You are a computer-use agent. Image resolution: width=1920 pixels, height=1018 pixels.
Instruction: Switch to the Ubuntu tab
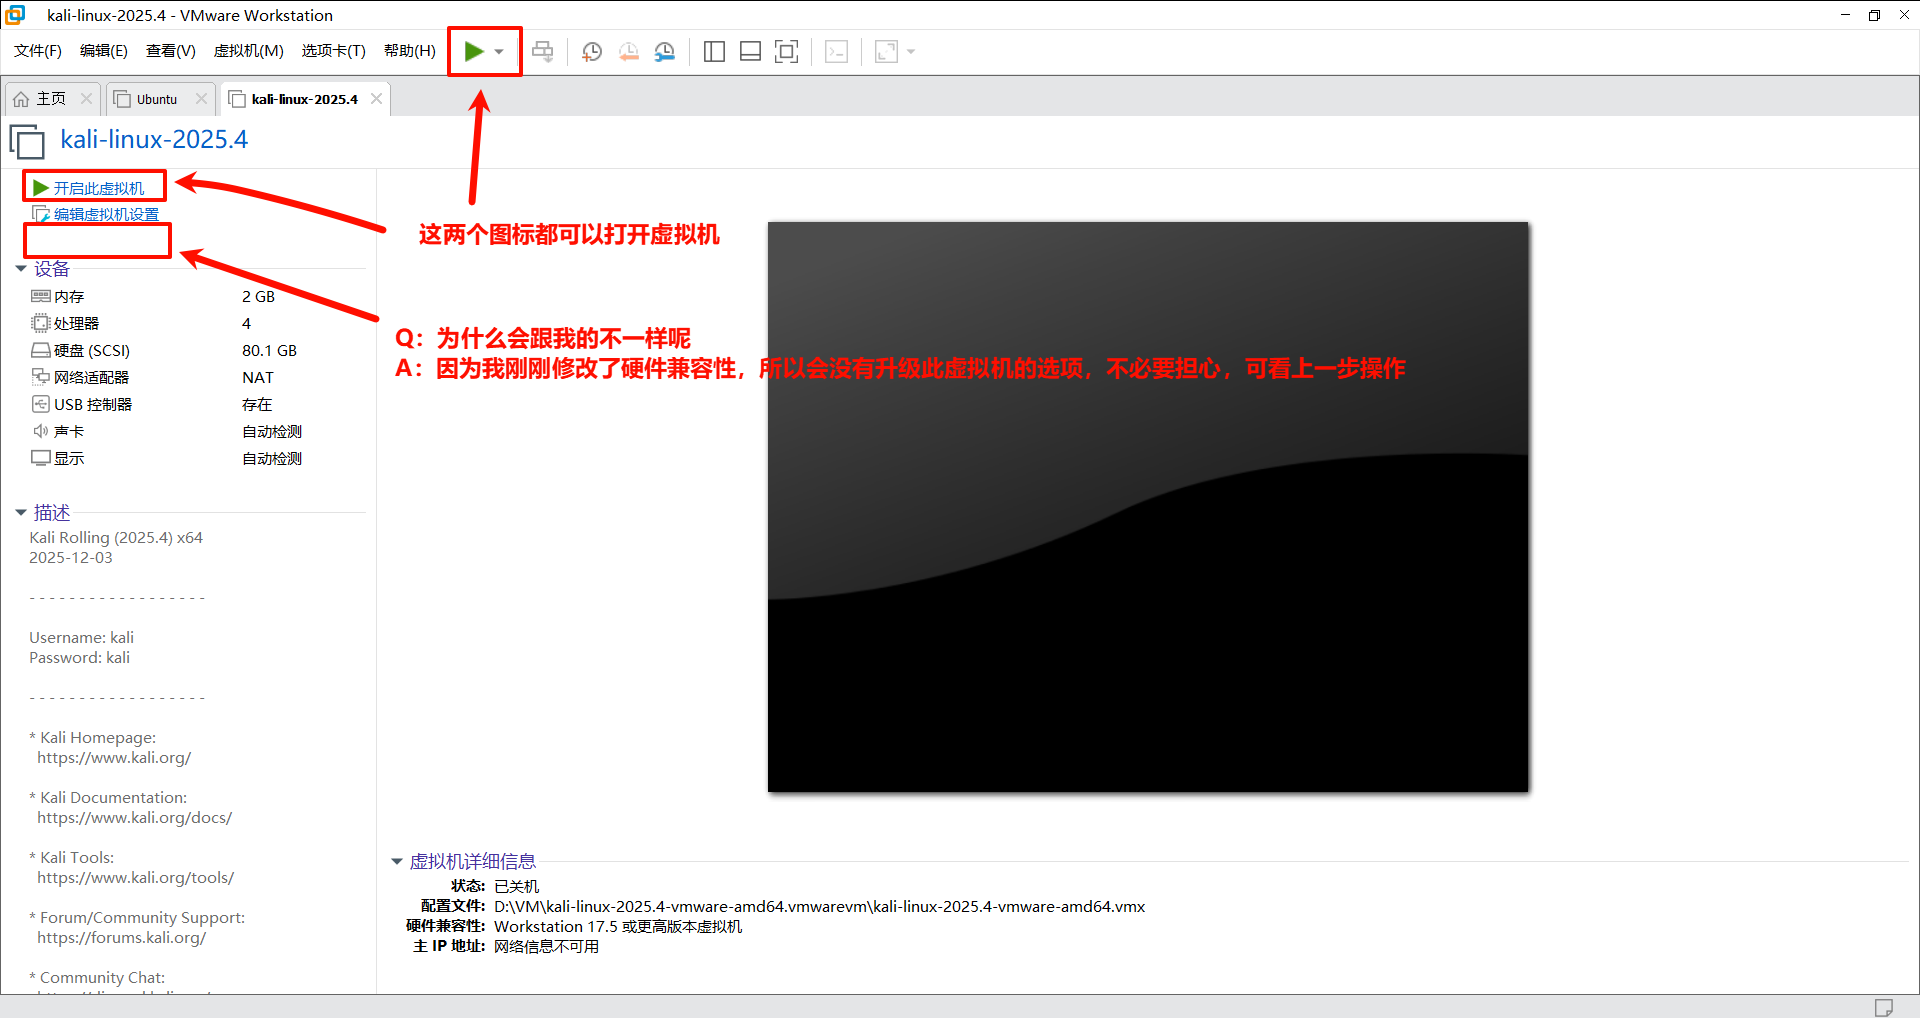(156, 99)
